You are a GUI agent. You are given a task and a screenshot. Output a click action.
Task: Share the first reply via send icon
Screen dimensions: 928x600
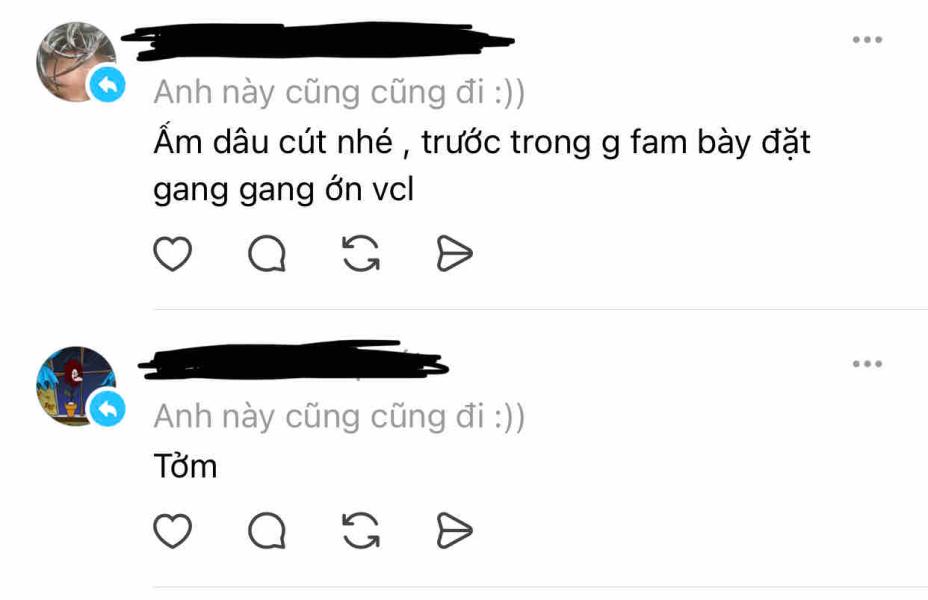[454, 254]
